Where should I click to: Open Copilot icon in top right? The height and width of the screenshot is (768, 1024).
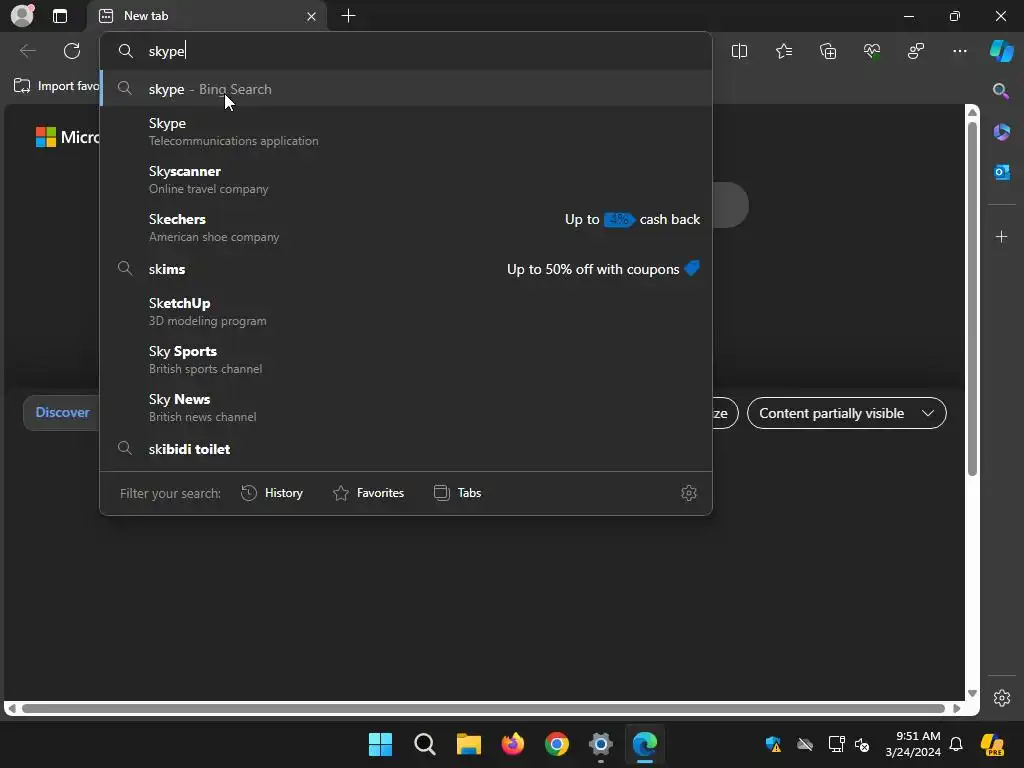click(1002, 51)
